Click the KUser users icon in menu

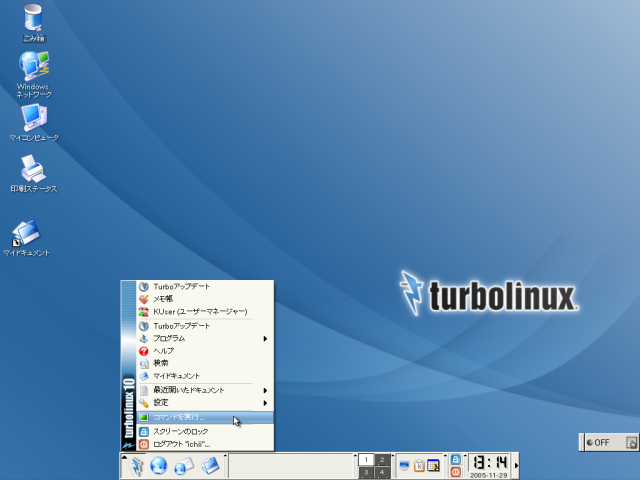click(144, 312)
